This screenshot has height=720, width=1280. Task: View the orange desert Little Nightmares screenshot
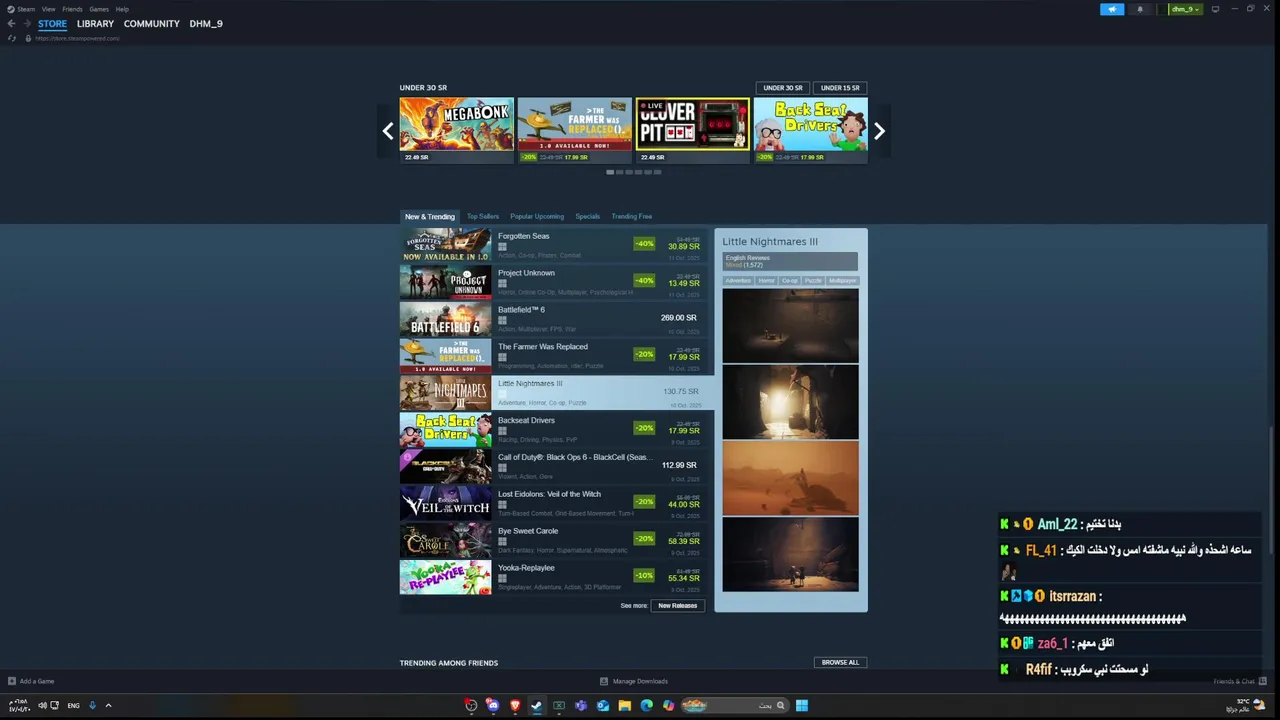pos(790,477)
